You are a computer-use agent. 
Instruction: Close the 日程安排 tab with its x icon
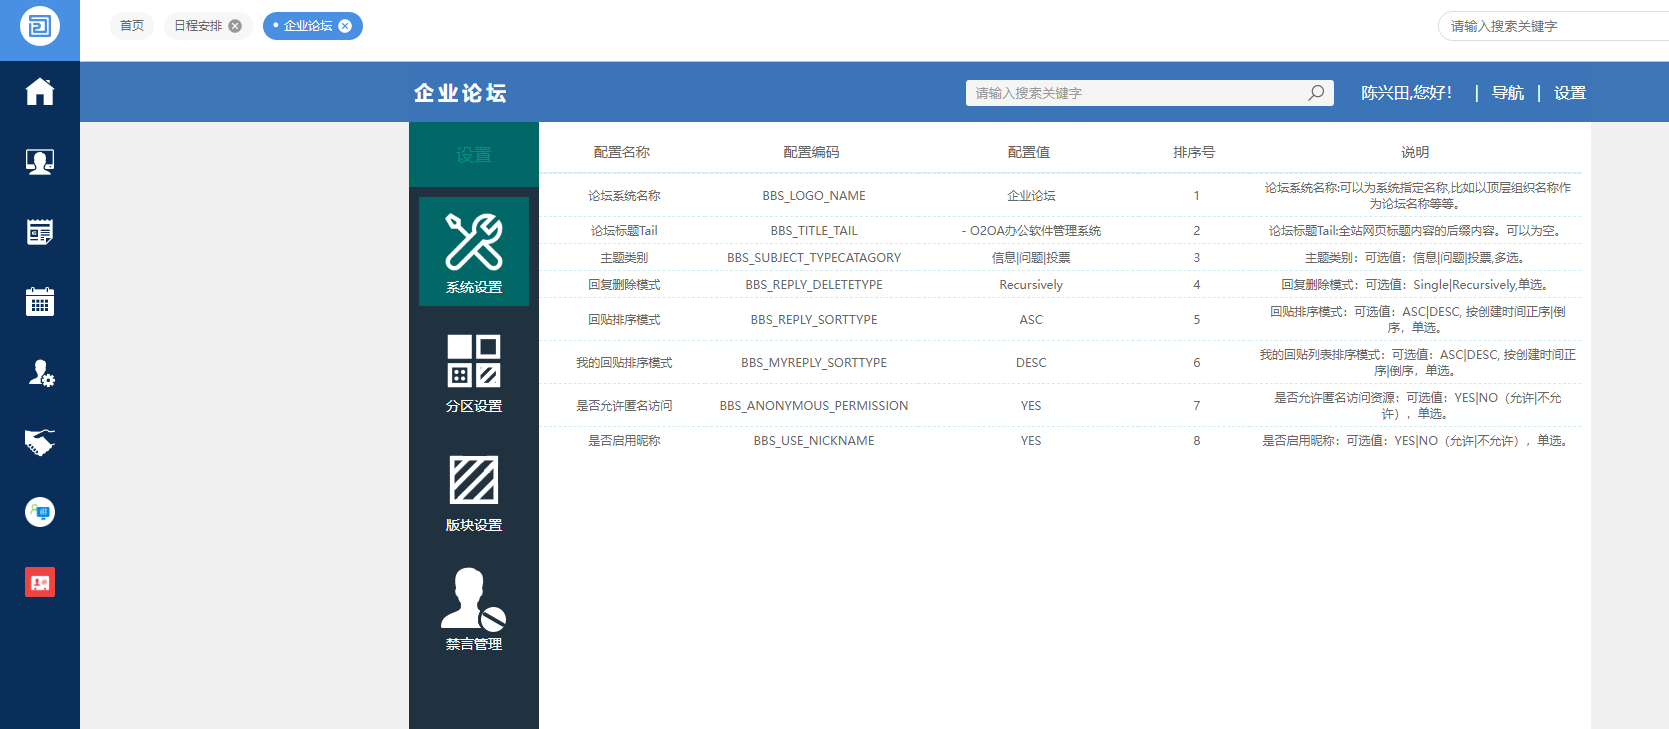235,26
